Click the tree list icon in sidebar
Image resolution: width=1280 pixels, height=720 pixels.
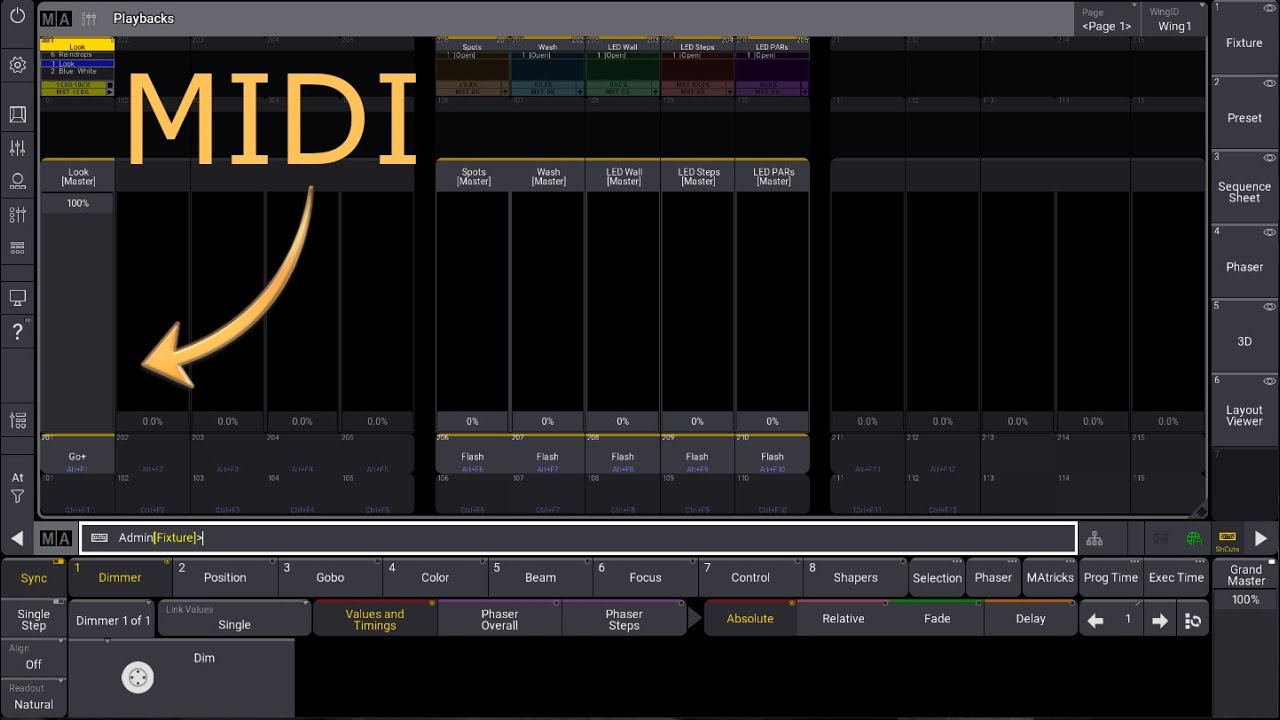pos(17,421)
